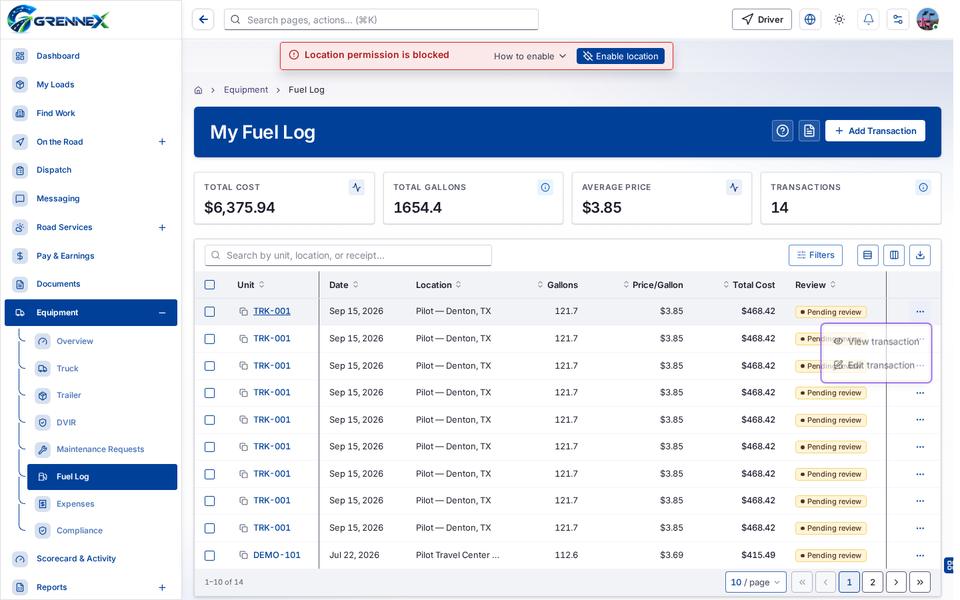The height and width of the screenshot is (600, 960).
Task: Click the help question-mark icon in My Fuel Log header
Action: (x=782, y=131)
